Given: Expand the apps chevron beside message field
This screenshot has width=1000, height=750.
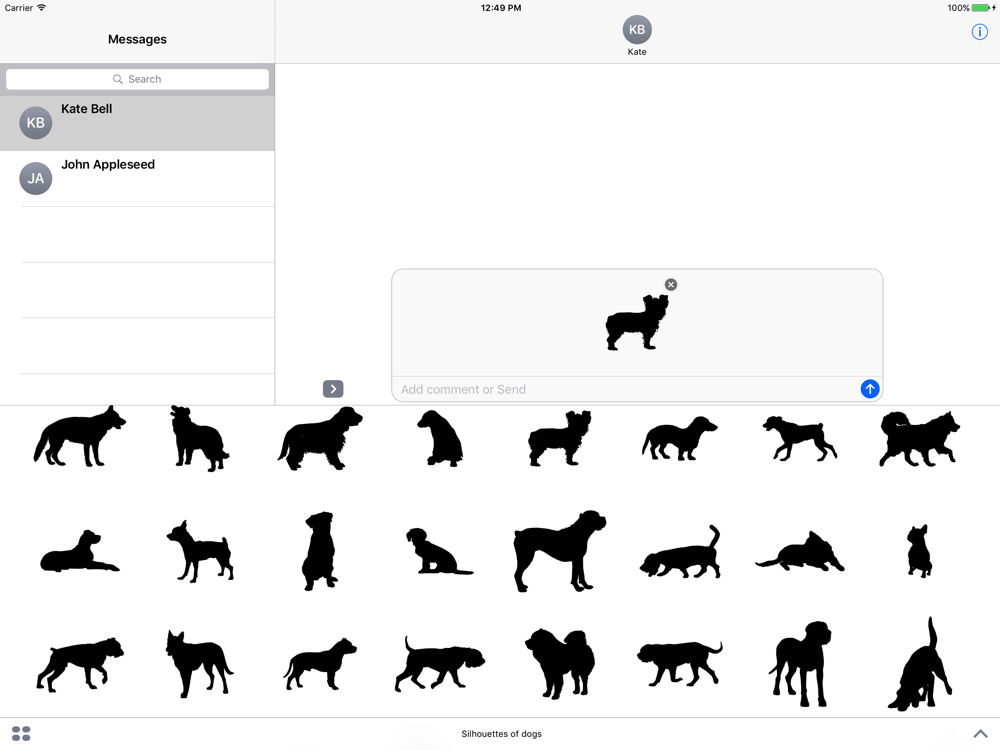Looking at the screenshot, I should point(333,389).
